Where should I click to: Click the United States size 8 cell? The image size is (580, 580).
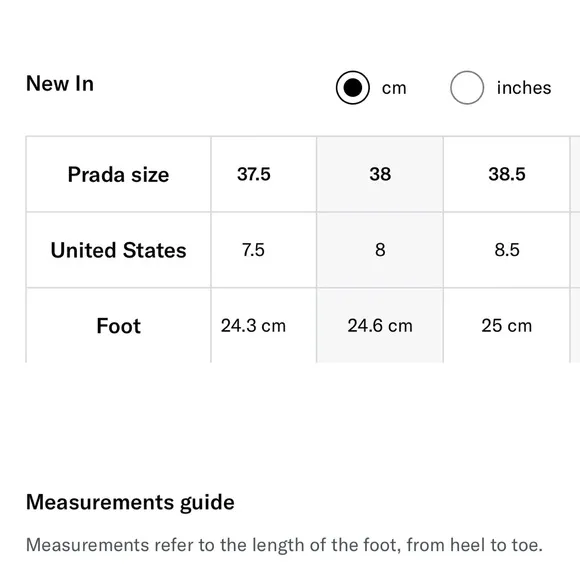[x=380, y=250]
